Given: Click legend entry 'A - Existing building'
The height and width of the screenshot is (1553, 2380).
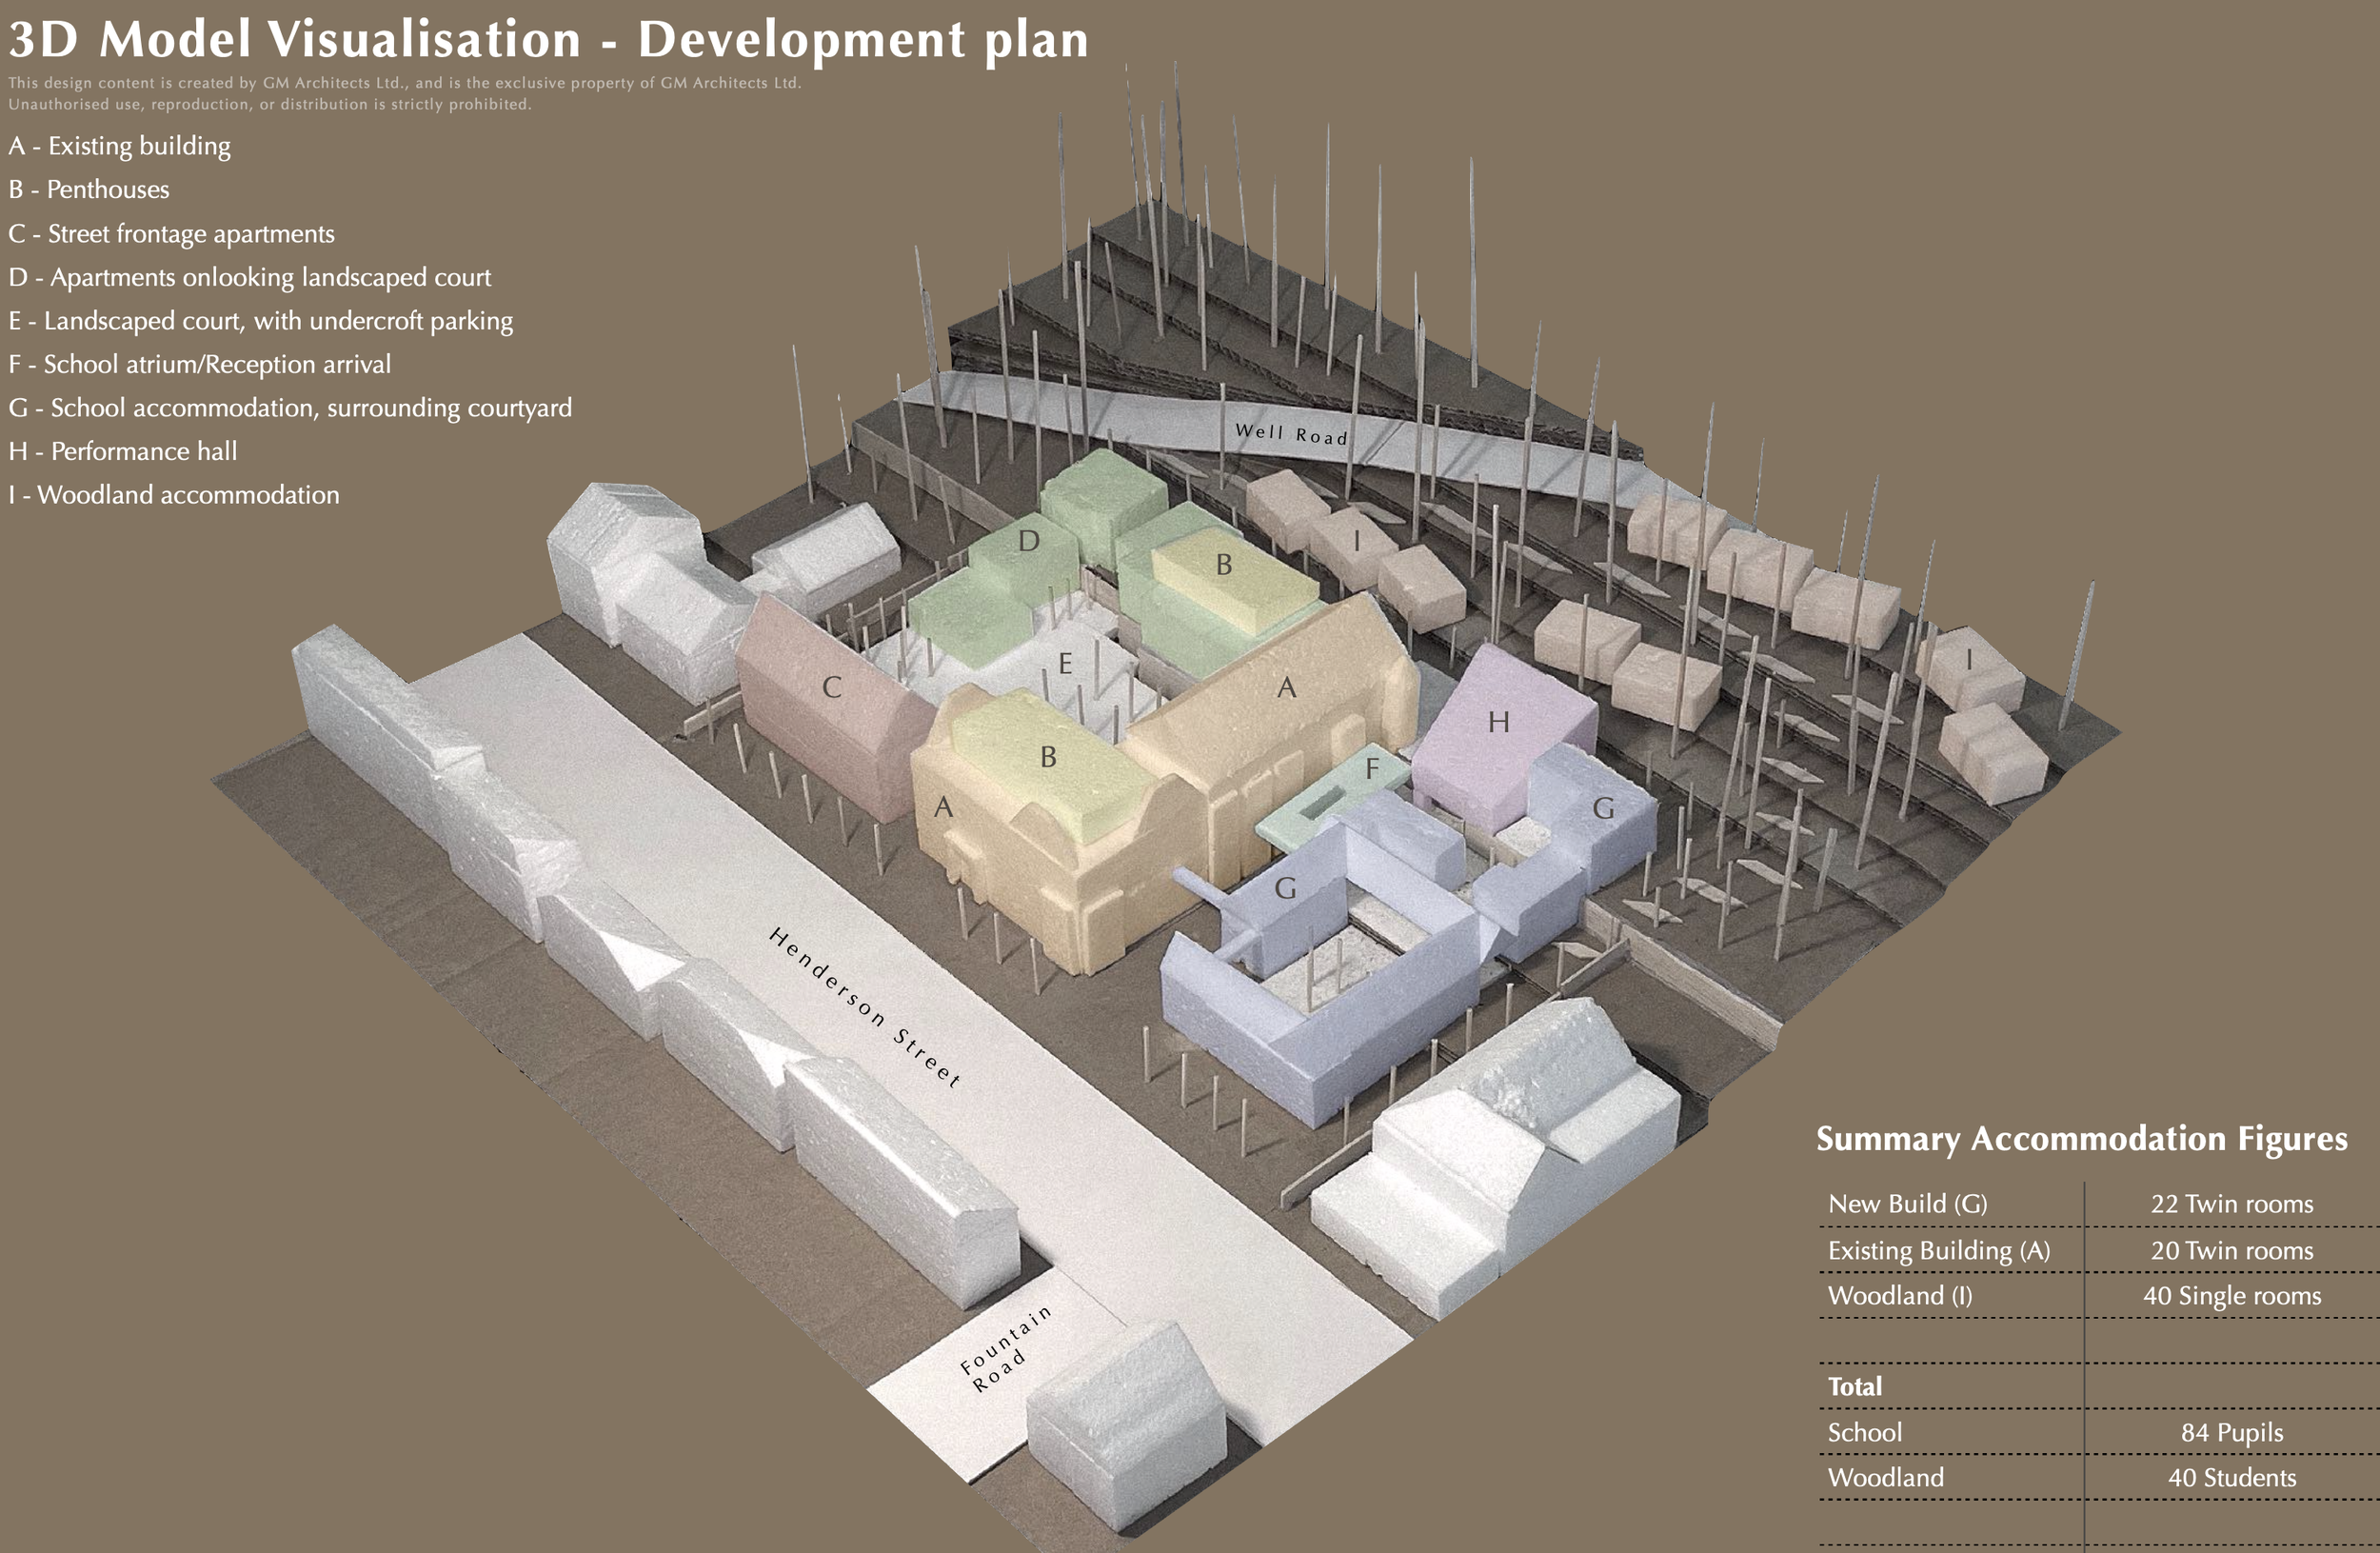Looking at the screenshot, I should tap(119, 146).
